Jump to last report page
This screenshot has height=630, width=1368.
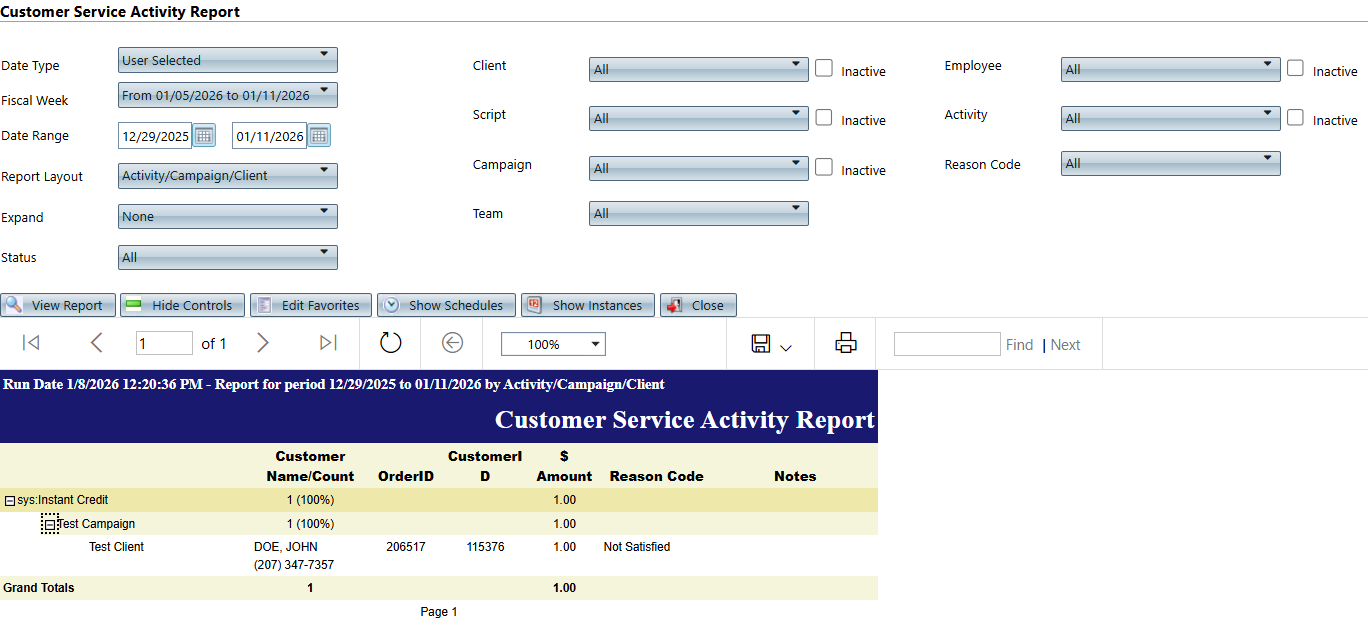(x=328, y=343)
